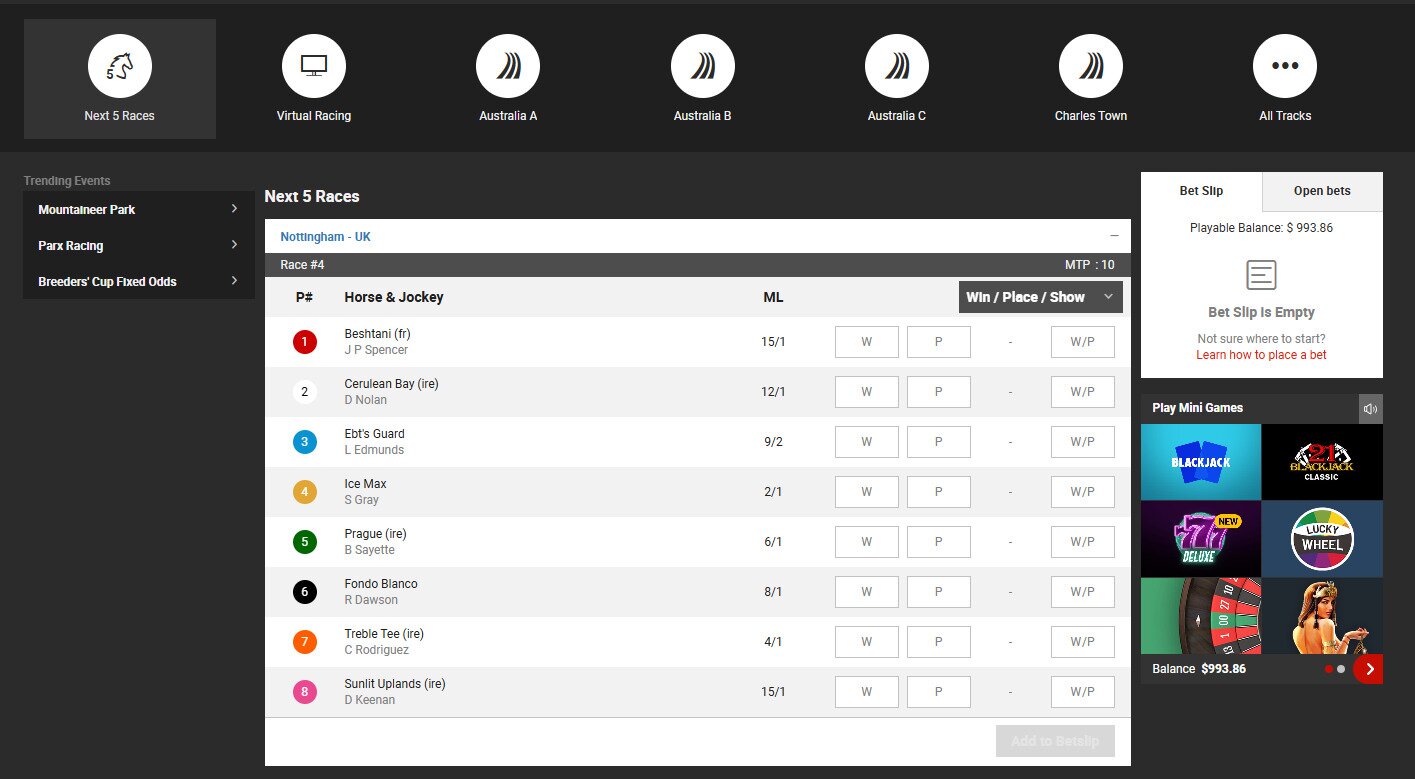The height and width of the screenshot is (779, 1415).
Task: Click Learn how to place a bet
Action: 1260,354
